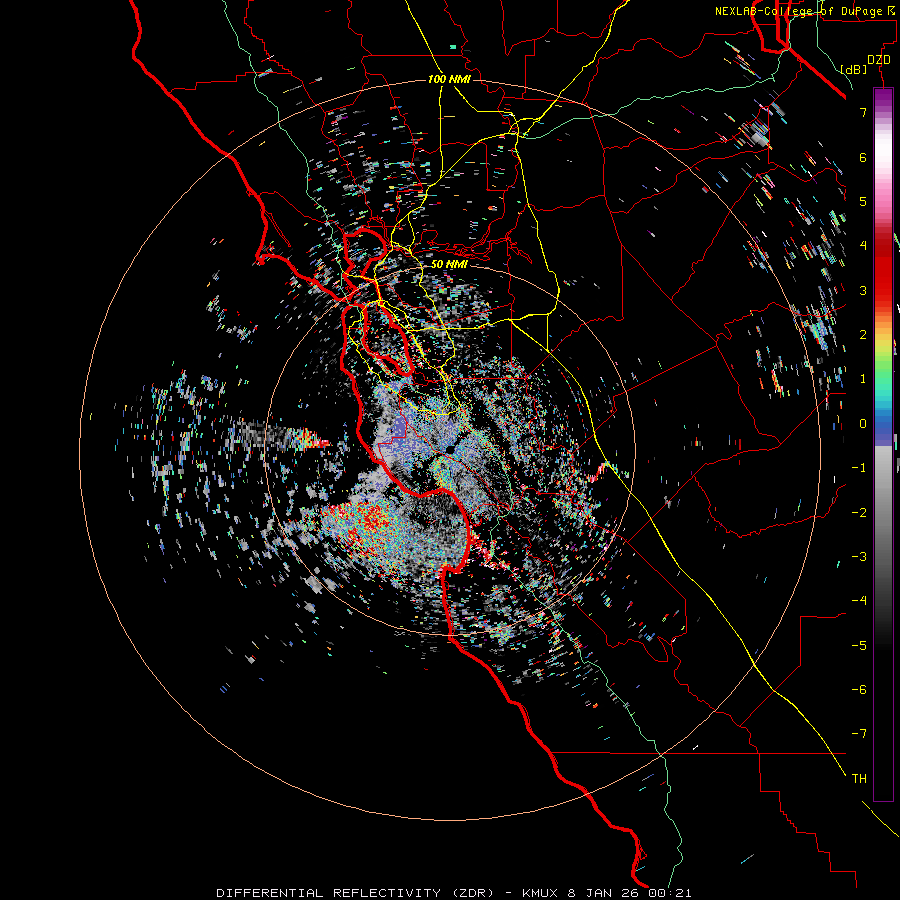Screen dimensions: 900x900
Task: Click the 7 value on the color scale
Action: click(x=863, y=112)
